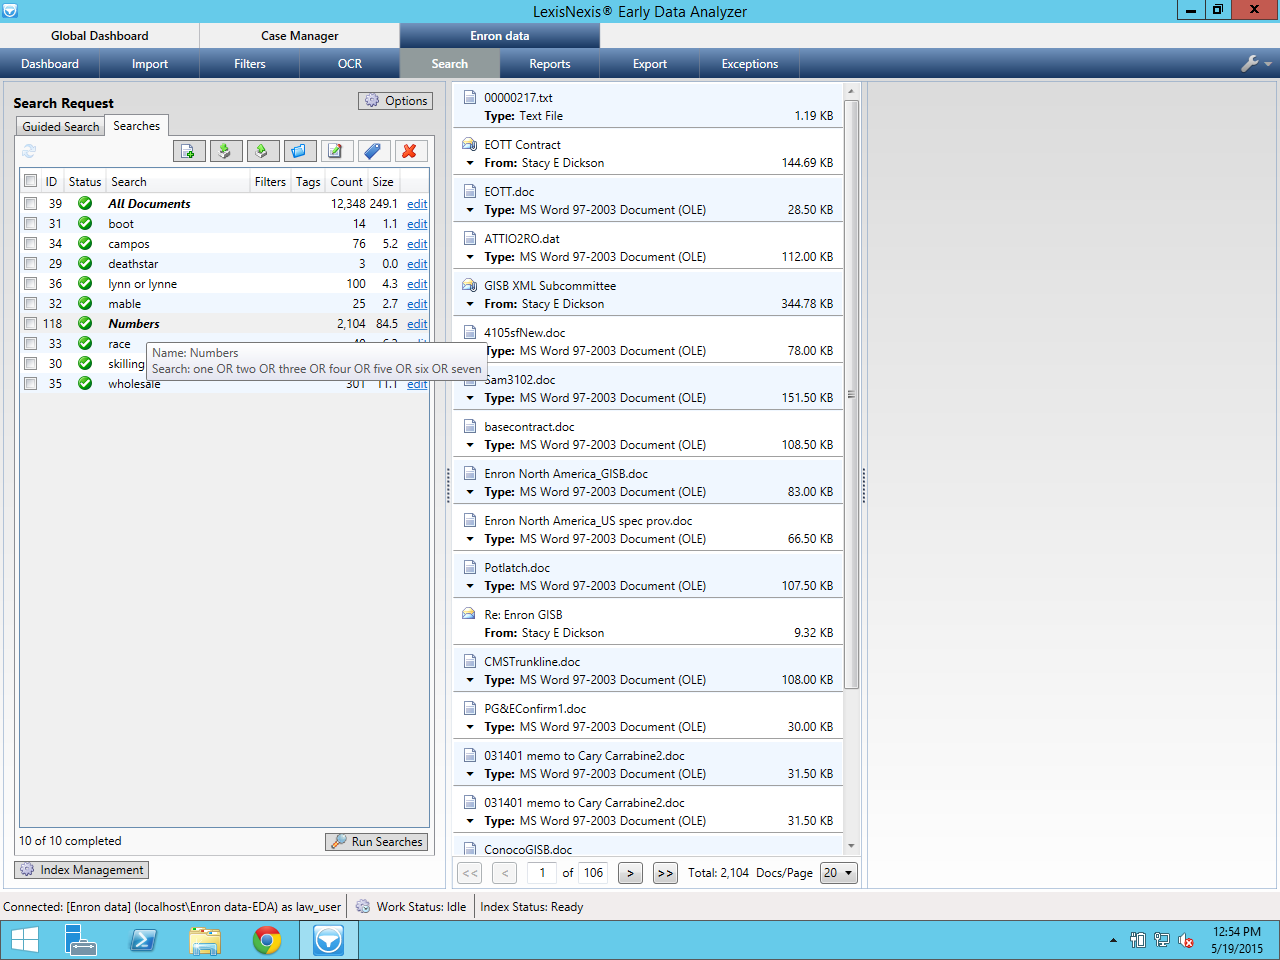1280x960 pixels.
Task: Open the Windows Start button
Action: (x=25, y=940)
